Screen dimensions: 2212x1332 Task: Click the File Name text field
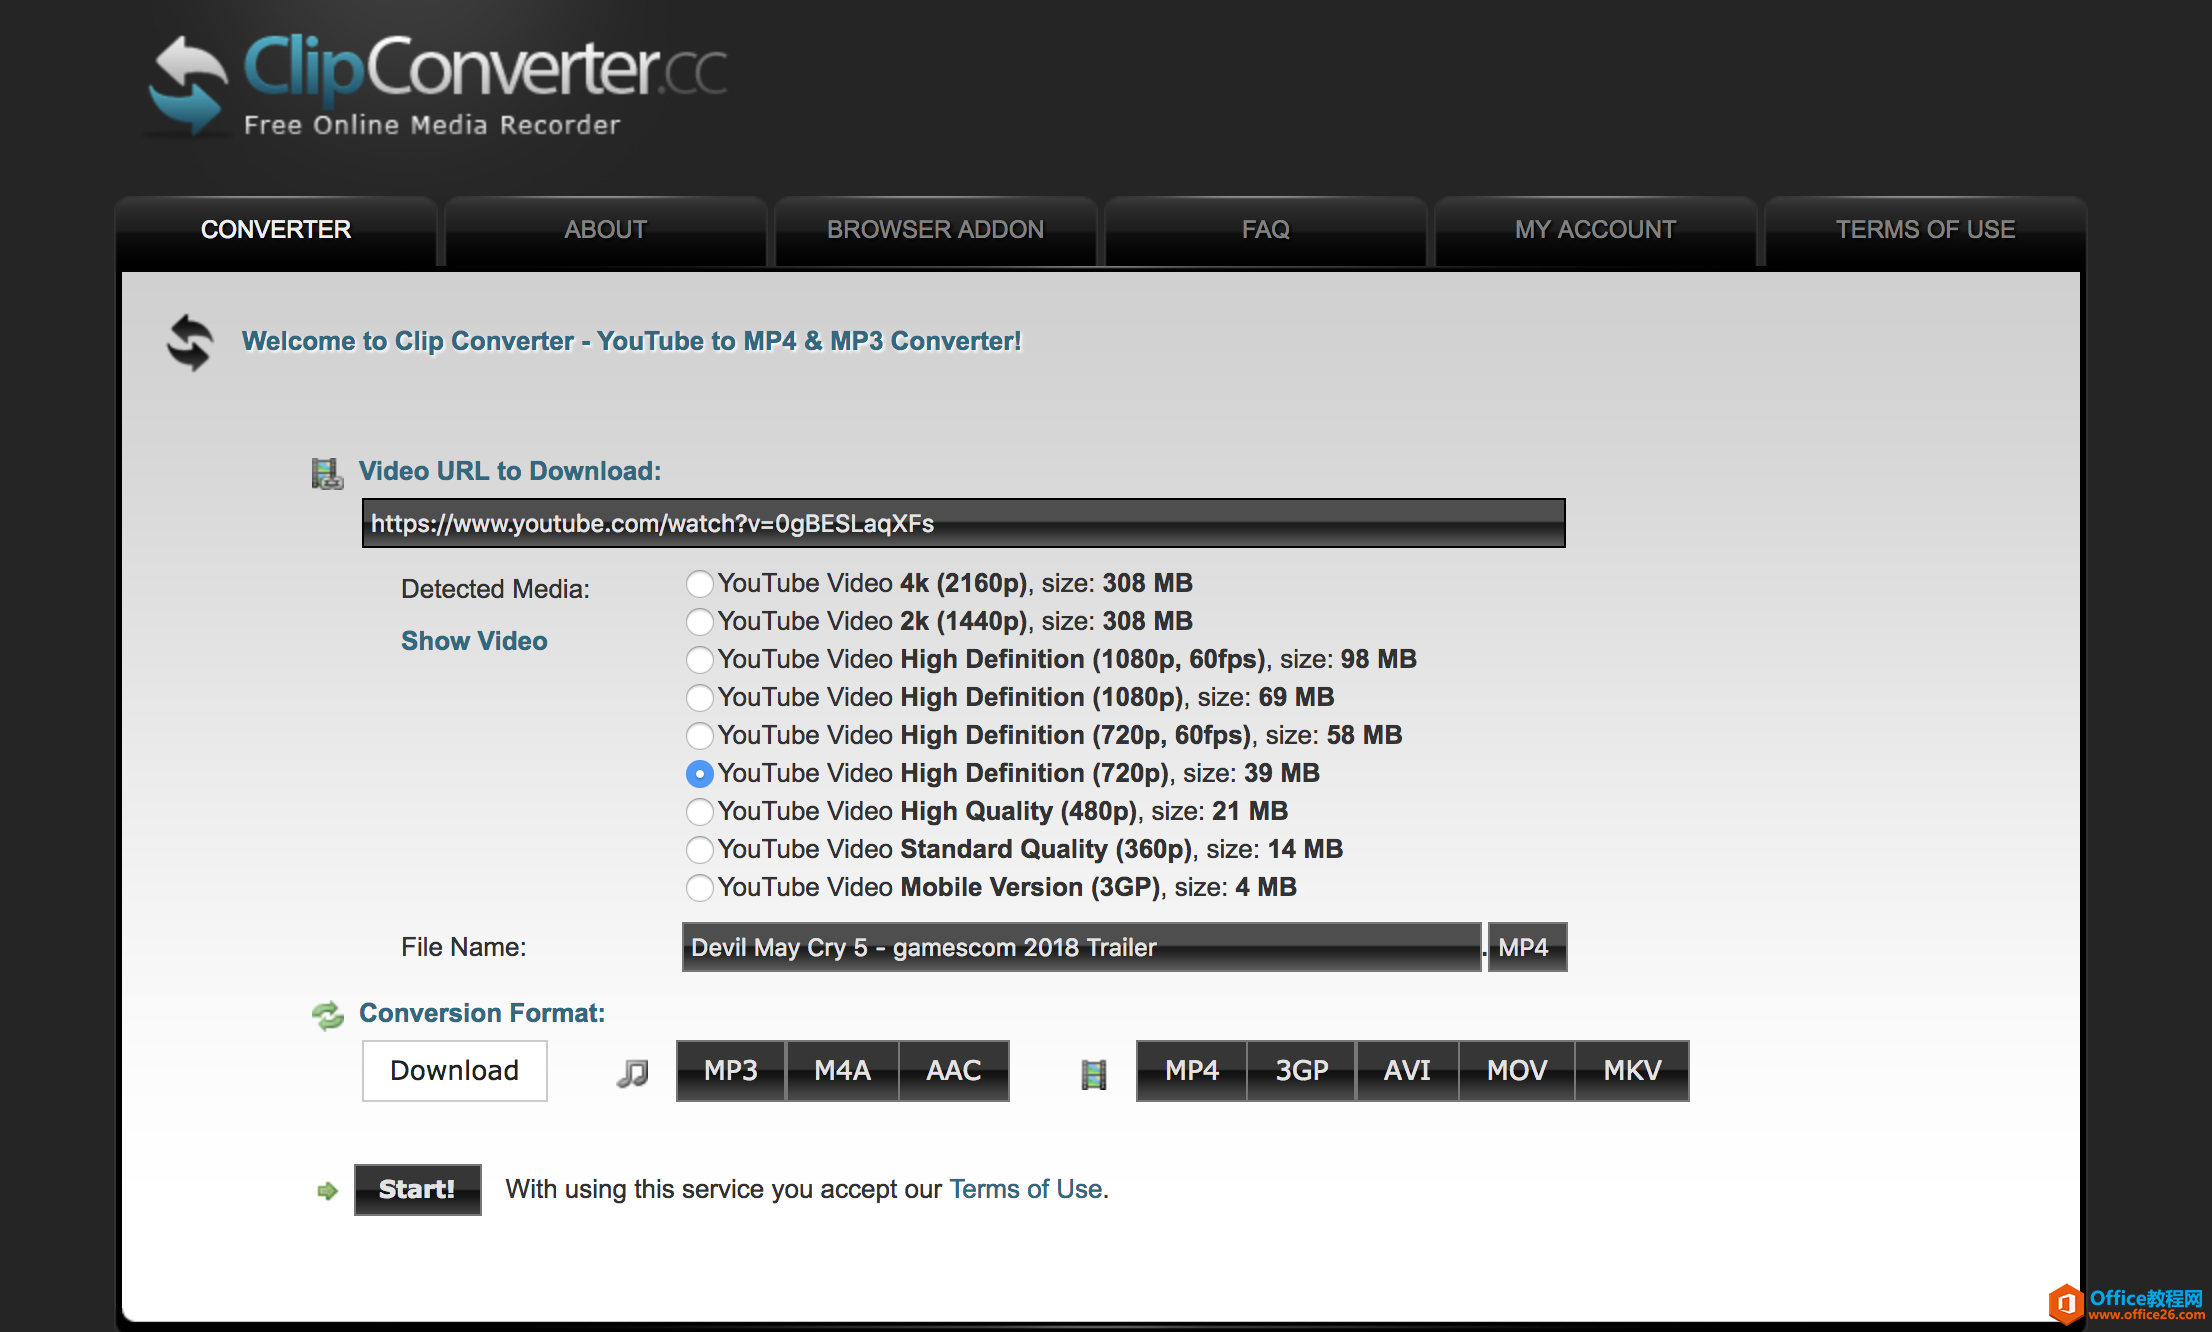pyautogui.click(x=1080, y=947)
